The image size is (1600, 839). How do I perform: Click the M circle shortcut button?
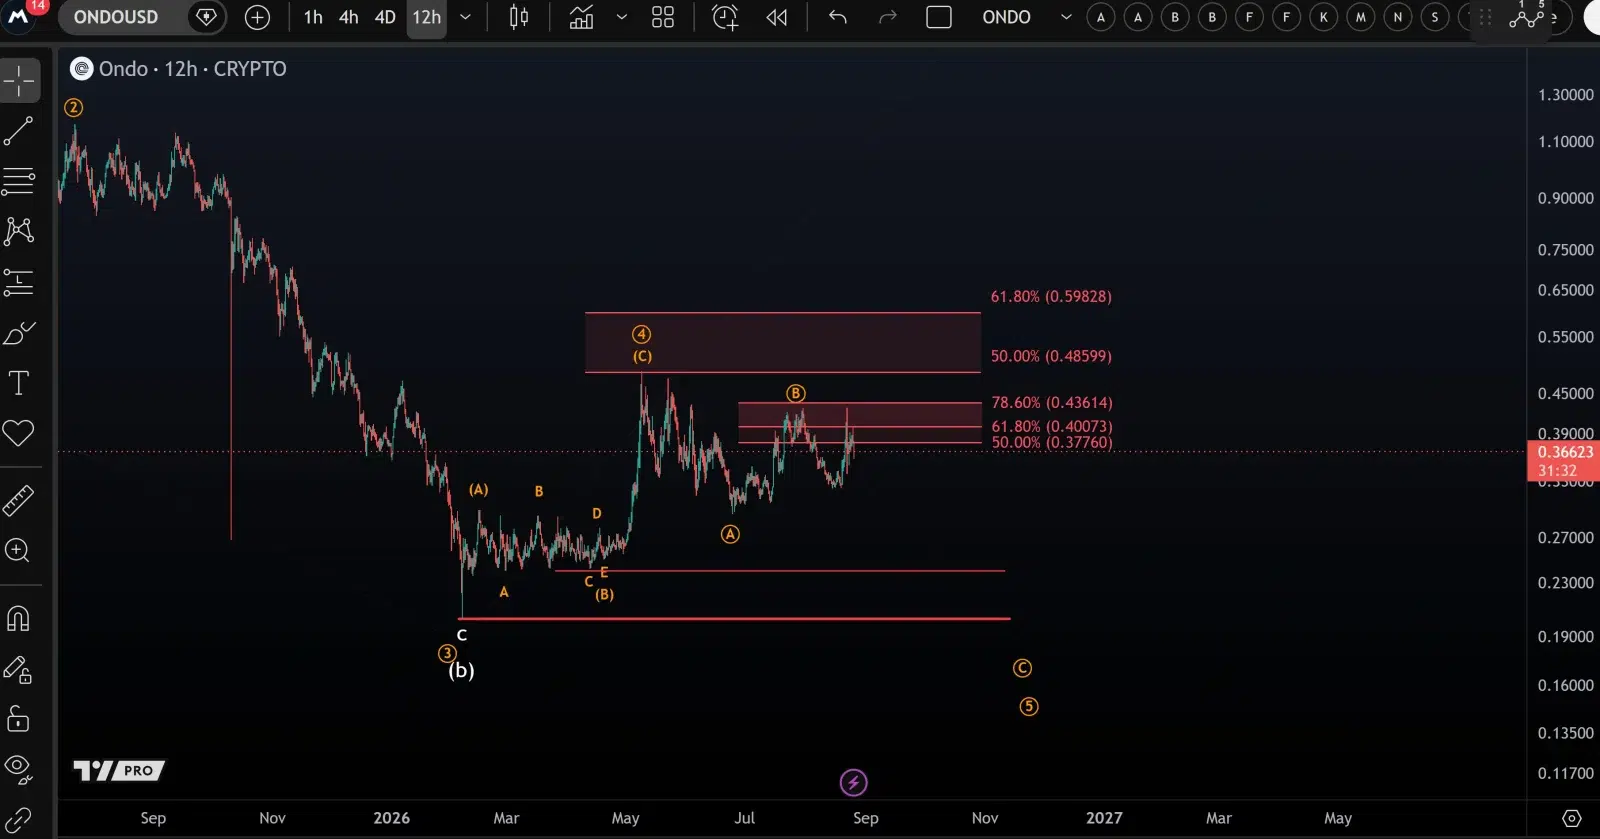click(x=1361, y=17)
